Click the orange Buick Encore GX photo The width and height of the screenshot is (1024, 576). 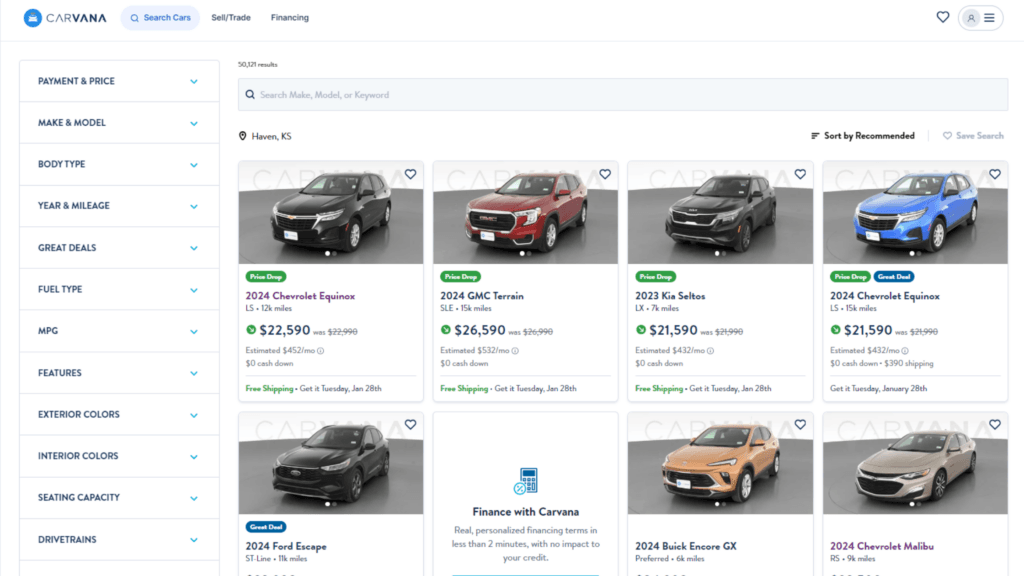[720, 463]
